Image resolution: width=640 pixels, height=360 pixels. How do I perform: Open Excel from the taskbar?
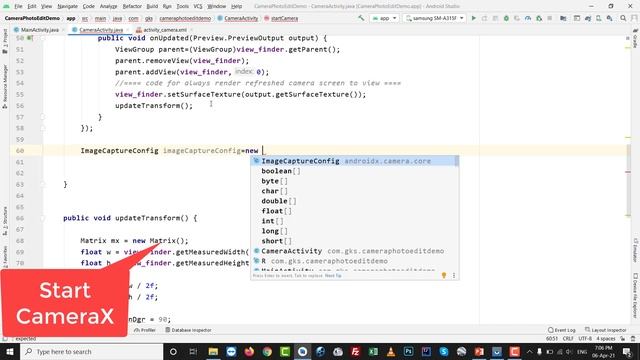click(x=373, y=351)
